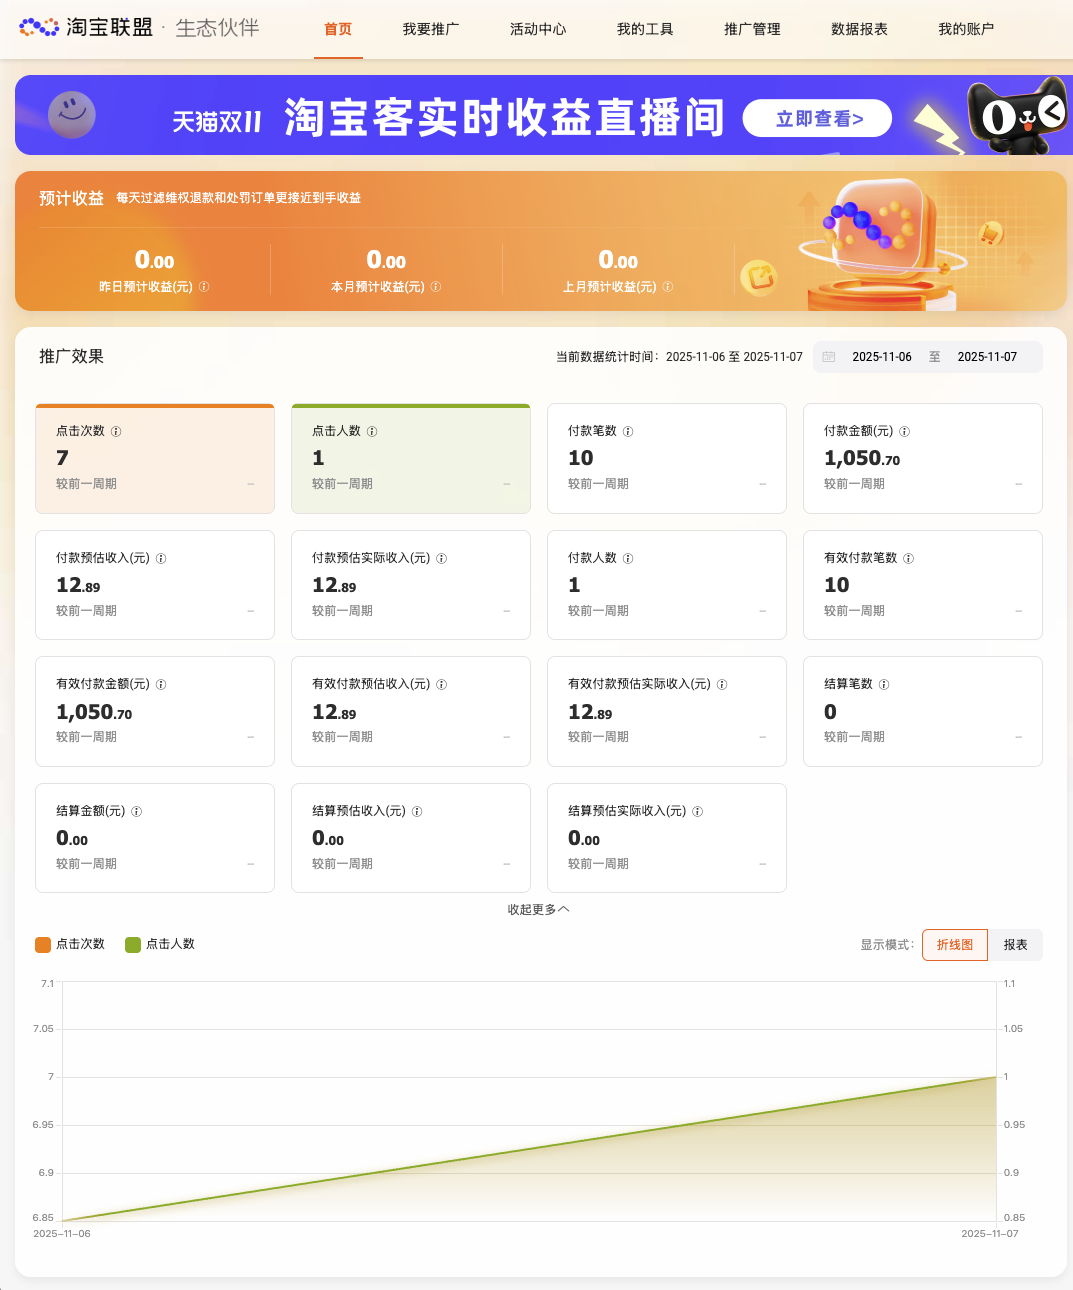This screenshot has width=1073, height=1290.
Task: Select the 付款人数 metric card
Action: tap(666, 585)
